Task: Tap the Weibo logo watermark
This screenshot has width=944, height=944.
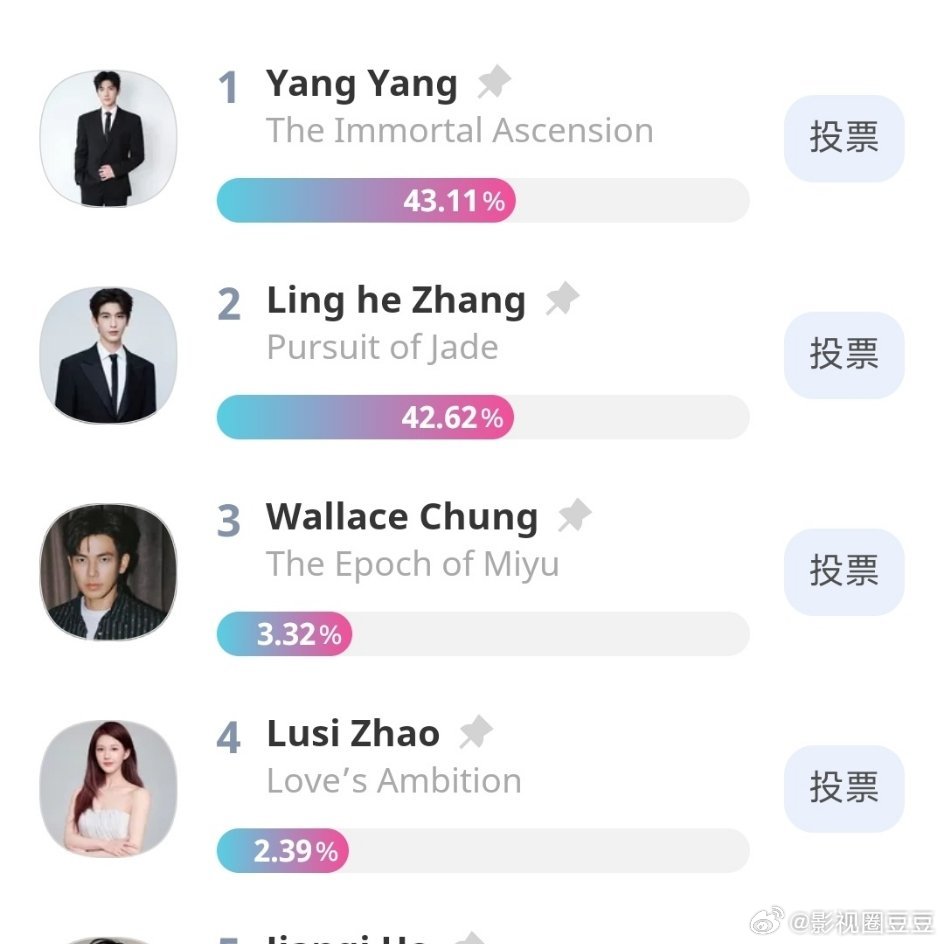Action: pos(767,920)
